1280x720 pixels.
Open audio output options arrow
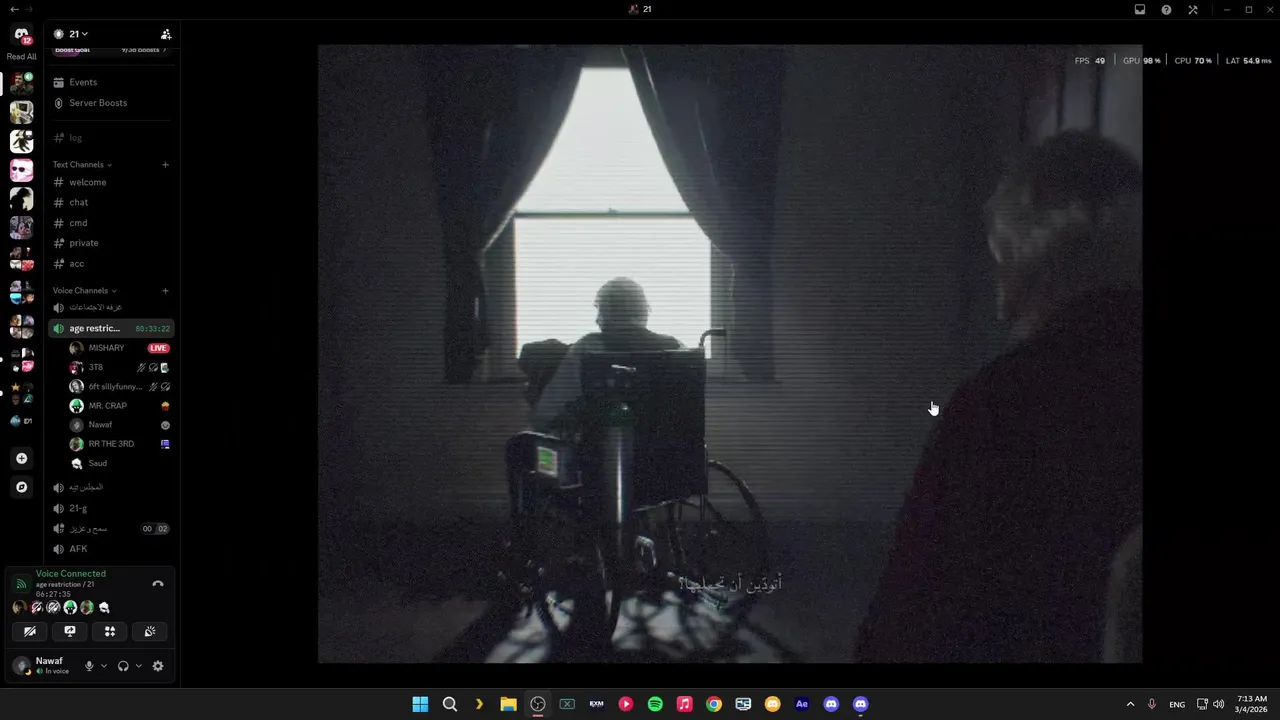[138, 666]
